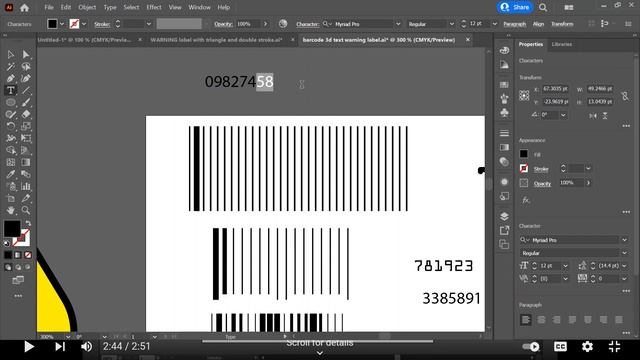The height and width of the screenshot is (360, 640).
Task: Select the Magic Wand tool
Action: tap(11, 66)
